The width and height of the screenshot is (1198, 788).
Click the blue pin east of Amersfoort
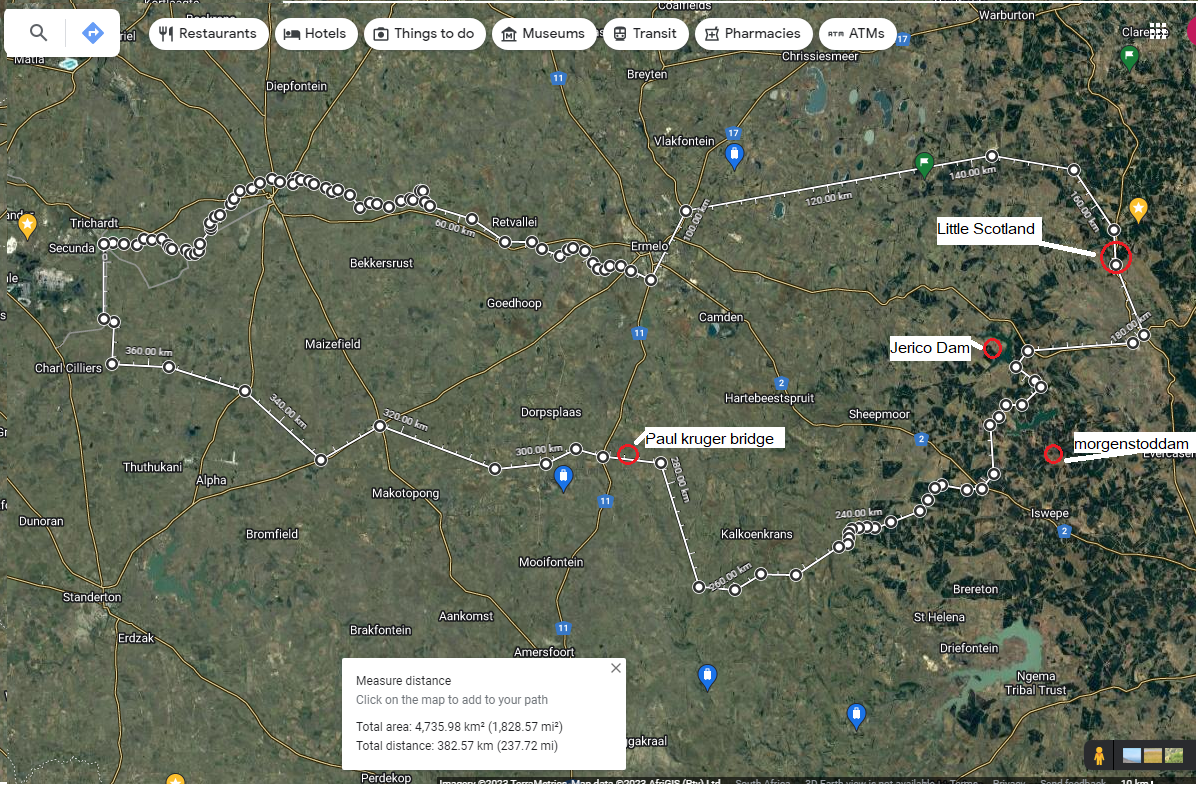(x=707, y=677)
